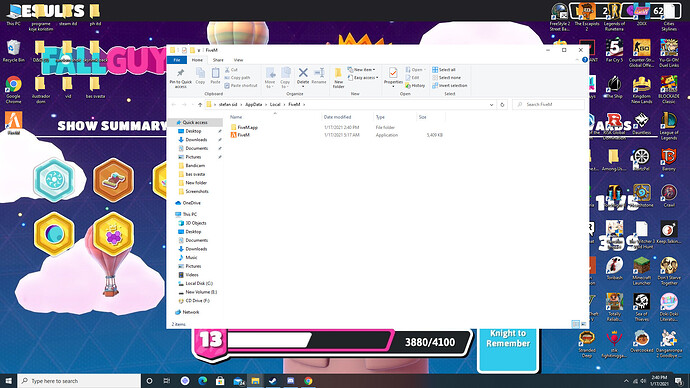Open Screenshots folder in sidebar

197,191
